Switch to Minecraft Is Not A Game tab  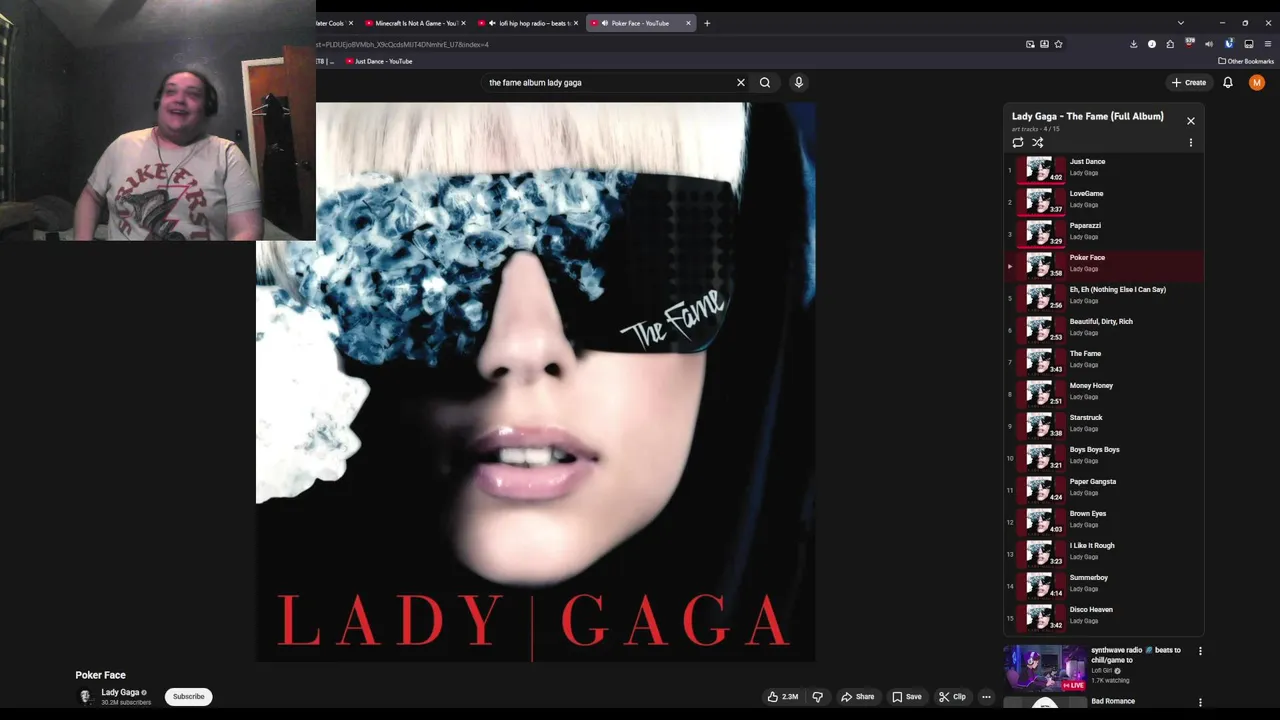click(414, 23)
